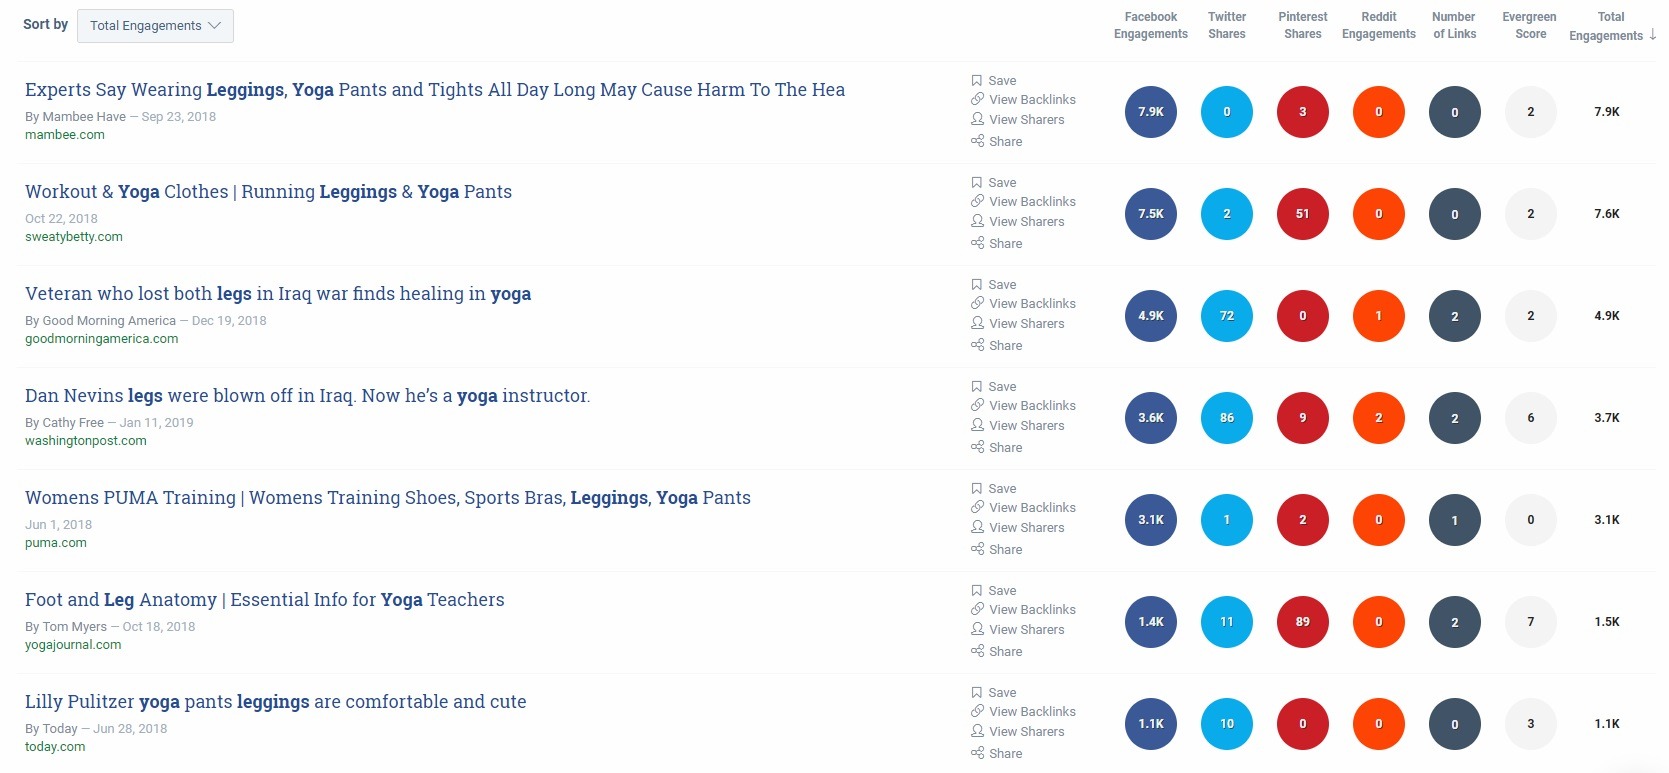This screenshot has height=773, width=1669.
Task: Open Lilly Pulitzer yoga pants article title
Action: tap(276, 702)
